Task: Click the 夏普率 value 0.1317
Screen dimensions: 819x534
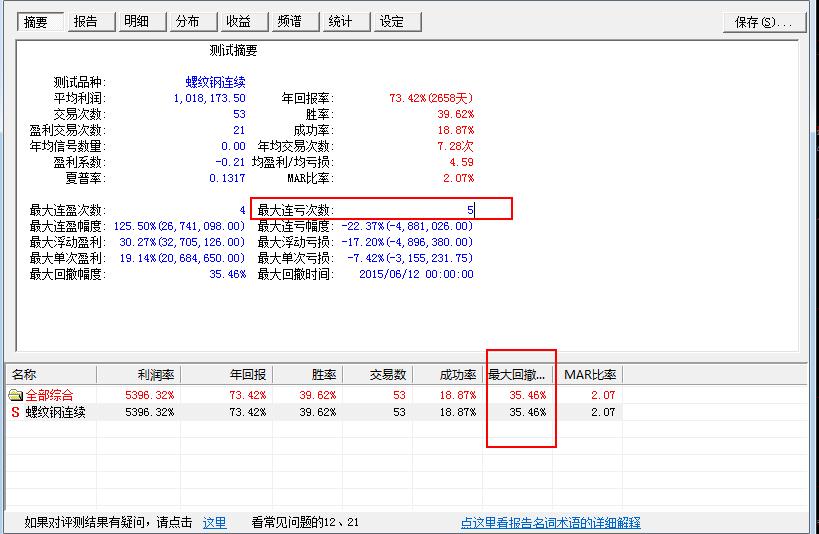Action: click(x=227, y=178)
